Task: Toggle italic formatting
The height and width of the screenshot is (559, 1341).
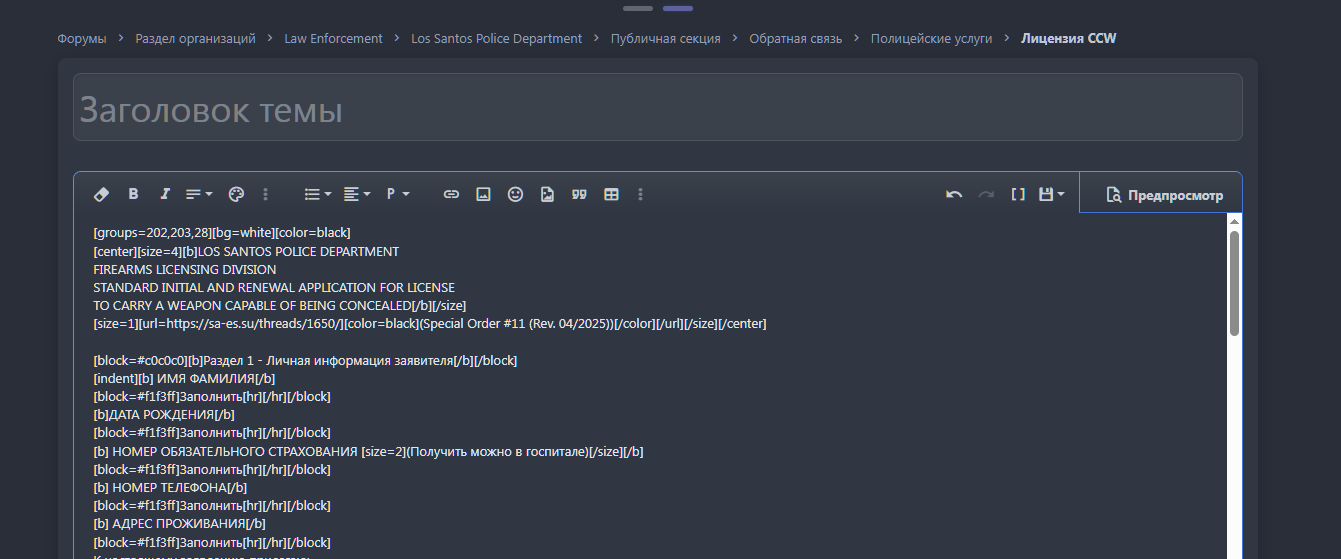Action: 165,194
